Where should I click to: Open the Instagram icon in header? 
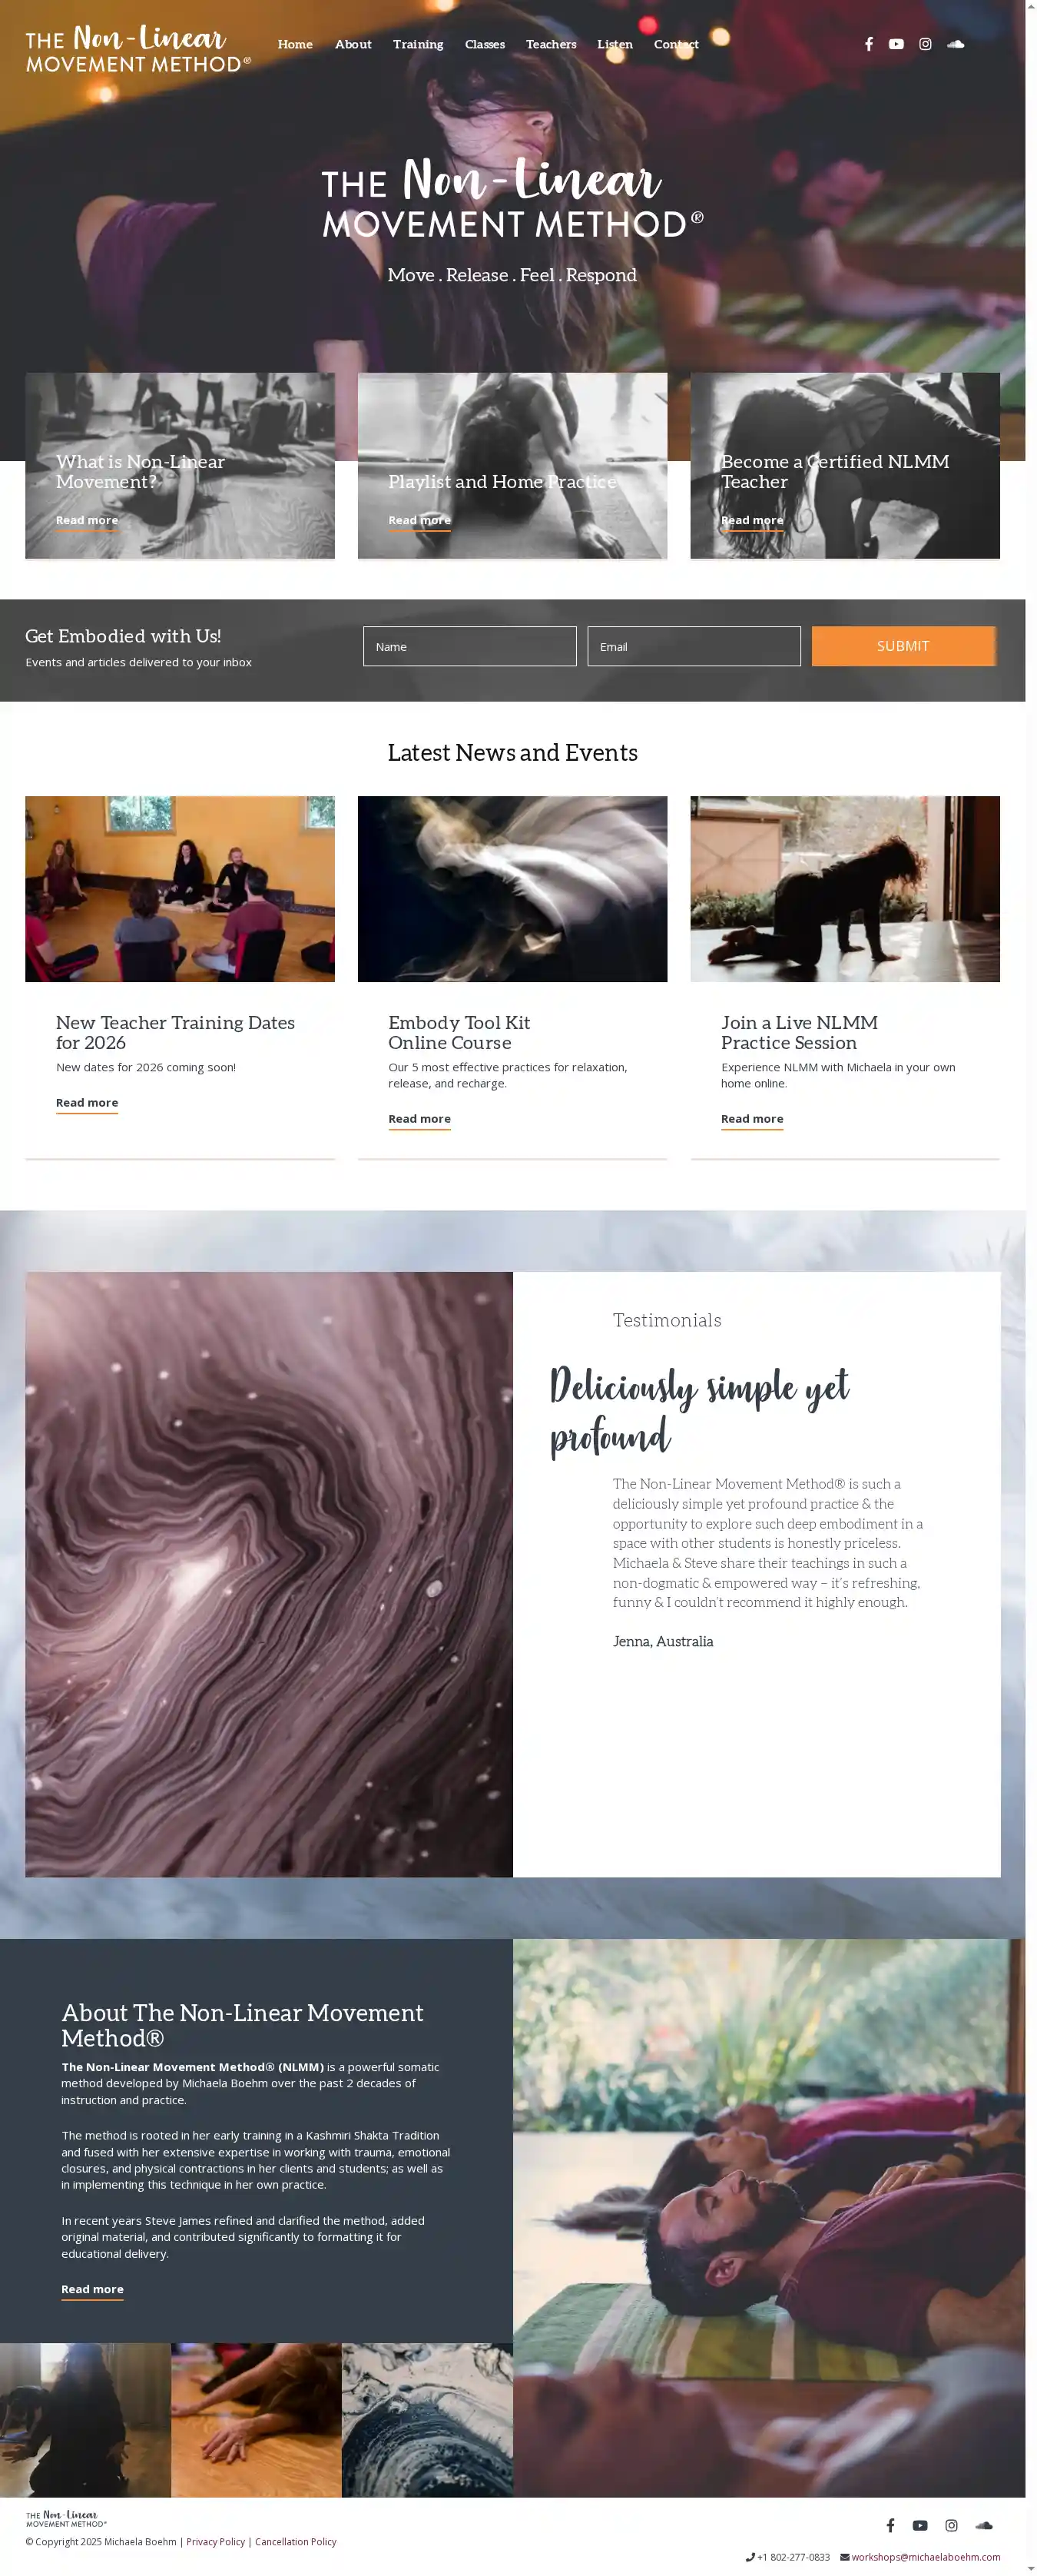[925, 44]
